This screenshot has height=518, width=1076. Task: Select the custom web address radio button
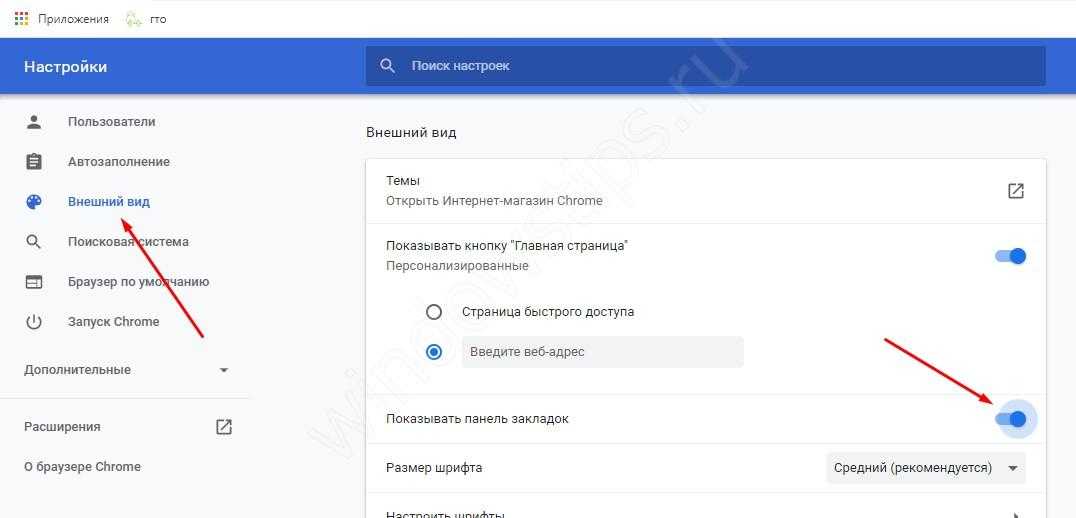coord(434,352)
